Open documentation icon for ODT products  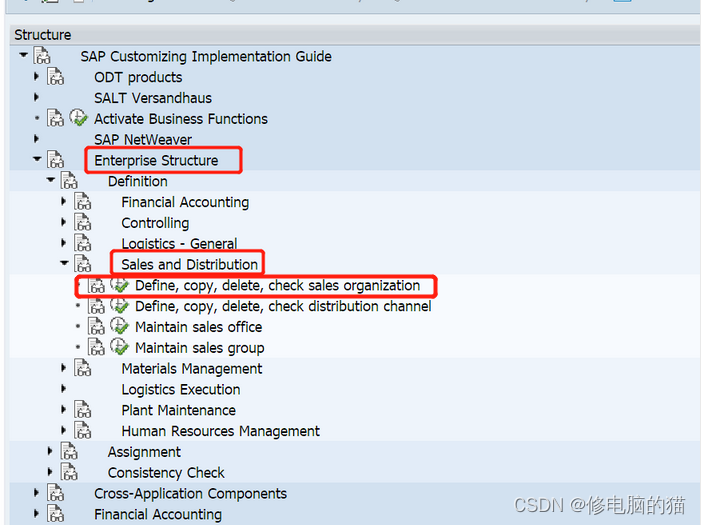[x=55, y=76]
